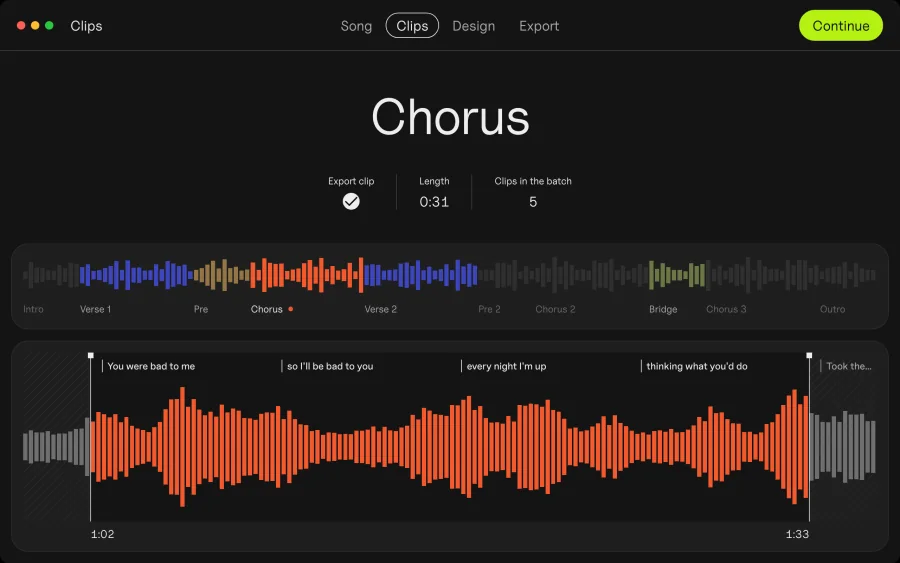
Task: Click the 'Clips in the batch' label
Action: 533,181
